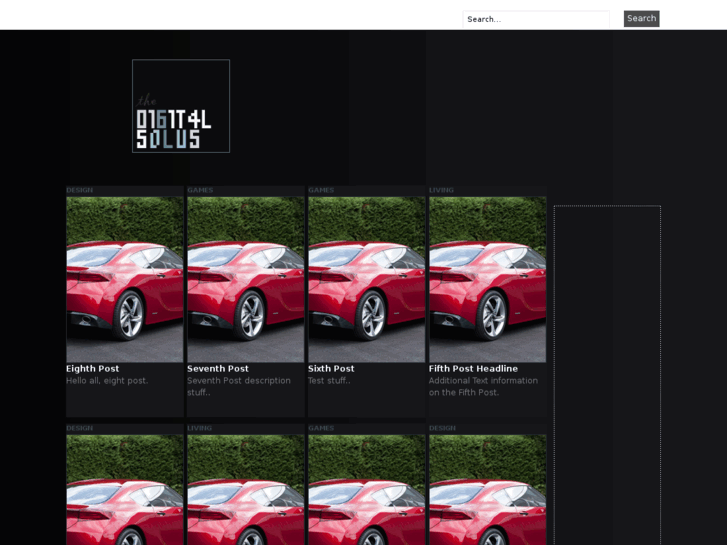Click the text 'Hello all, eight post.'
Image resolution: width=727 pixels, height=545 pixels.
point(107,381)
